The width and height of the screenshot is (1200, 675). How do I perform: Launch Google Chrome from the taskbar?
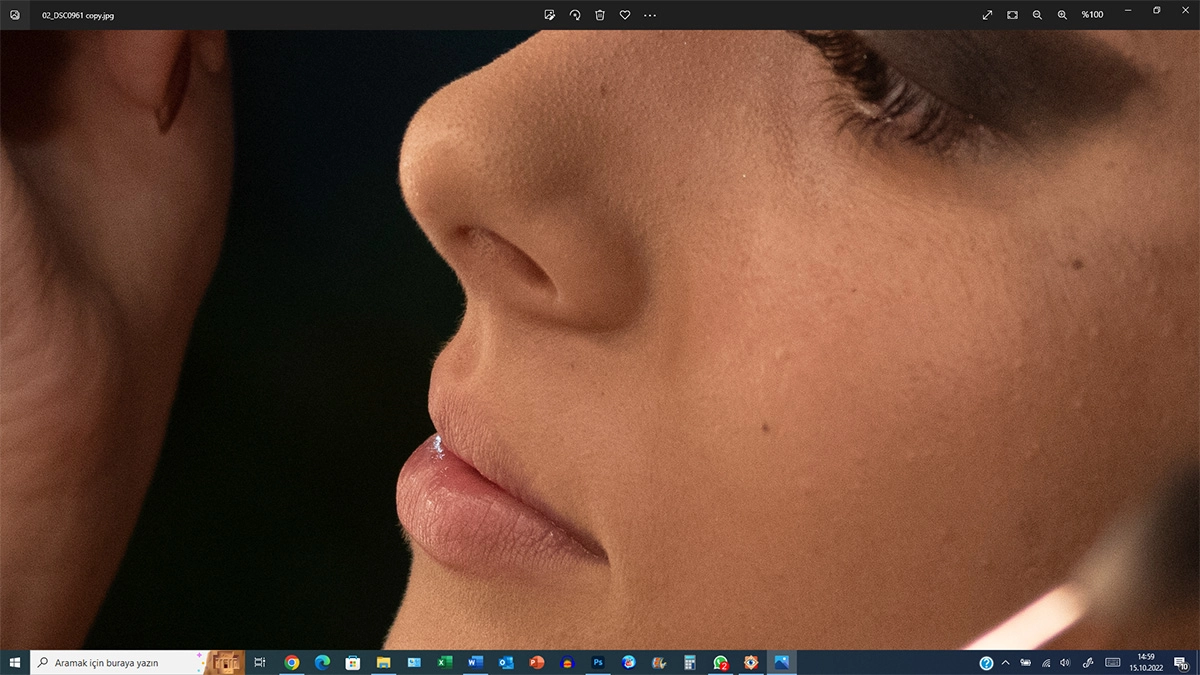point(291,662)
